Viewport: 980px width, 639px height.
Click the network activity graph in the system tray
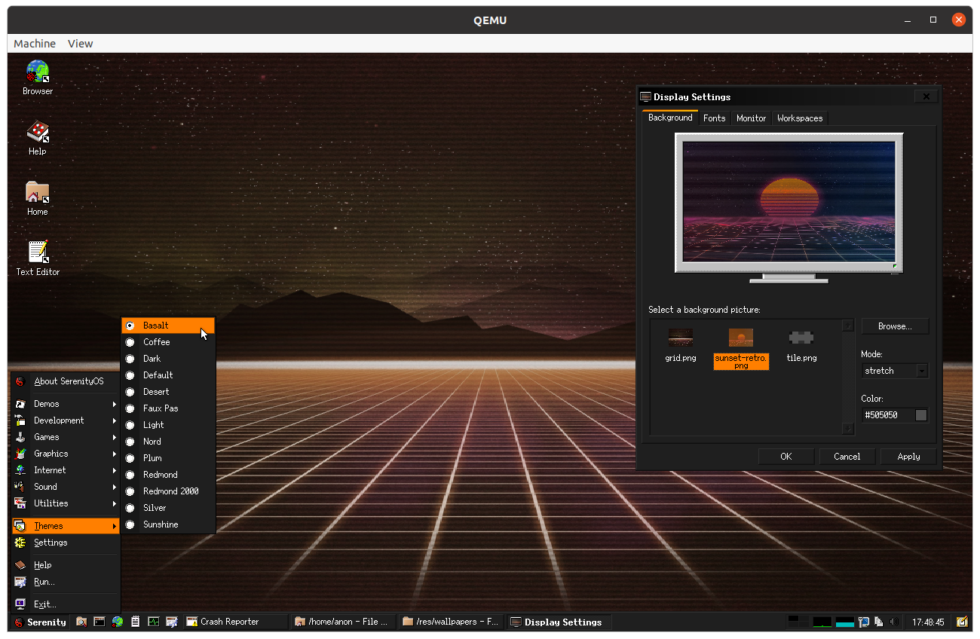(823, 622)
